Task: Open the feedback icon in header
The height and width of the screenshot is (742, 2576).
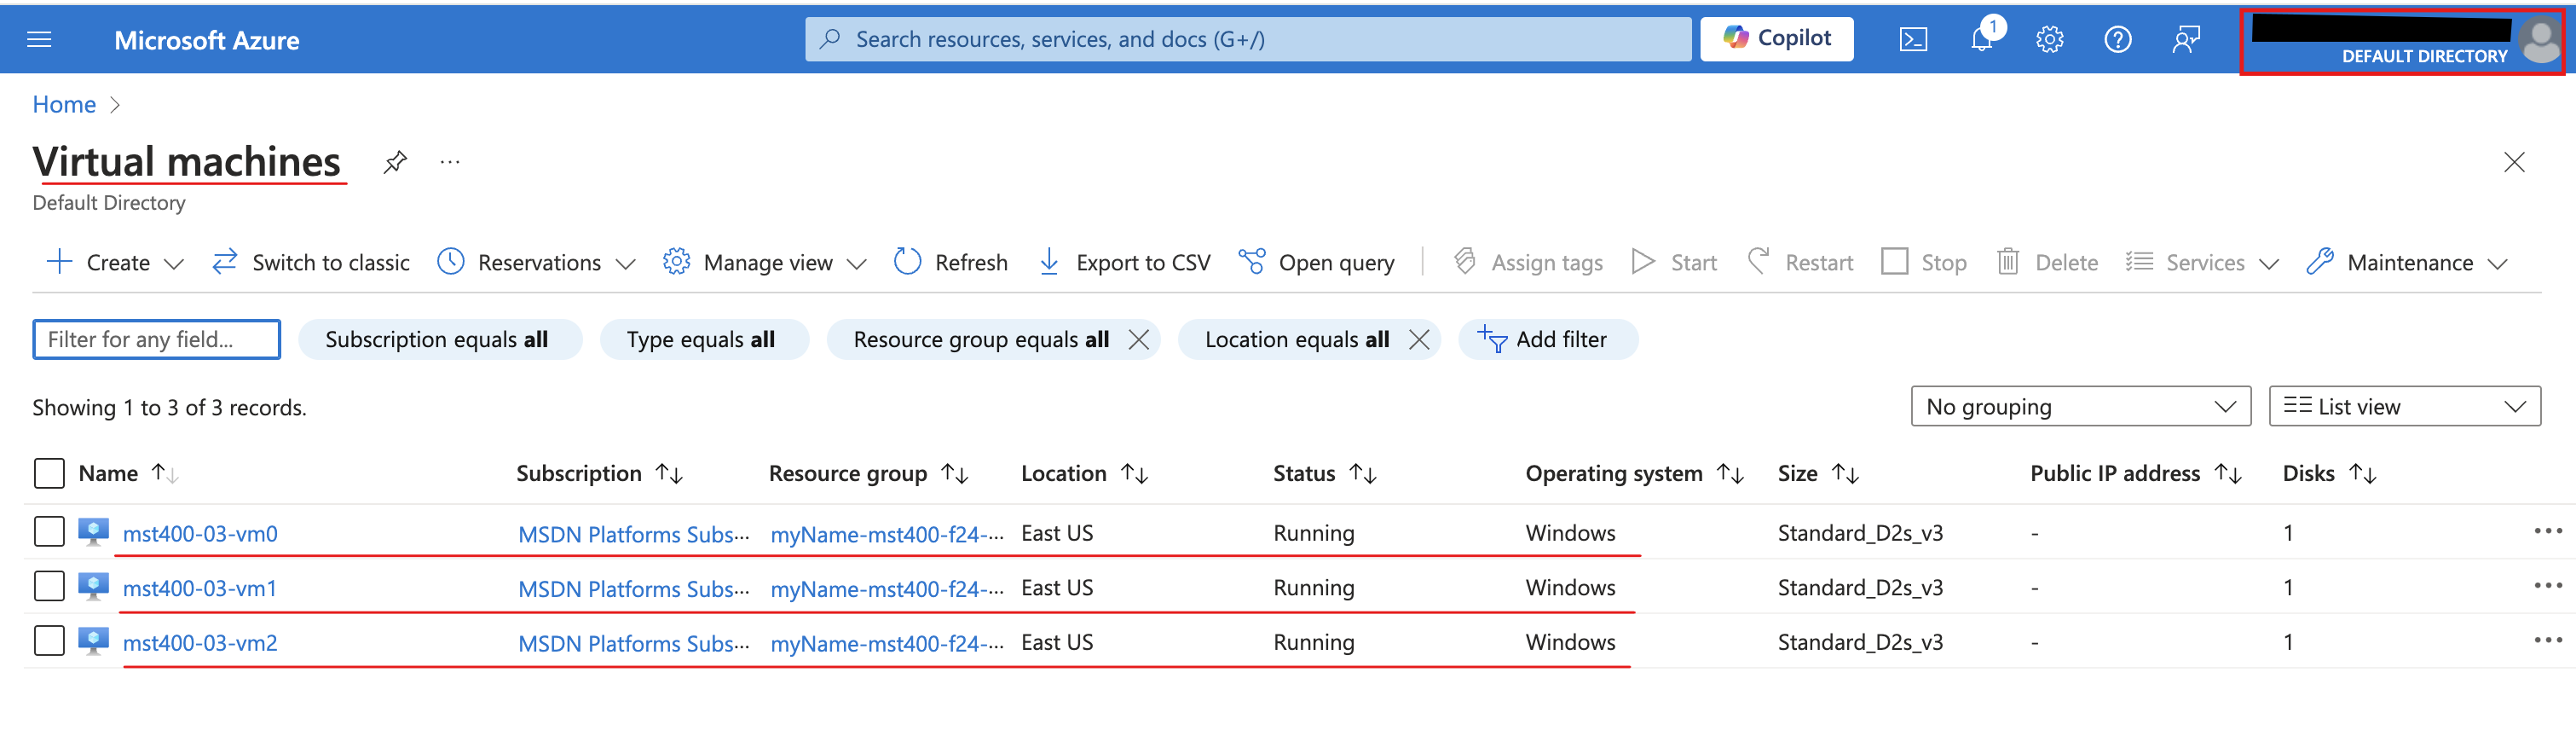Action: (2186, 39)
